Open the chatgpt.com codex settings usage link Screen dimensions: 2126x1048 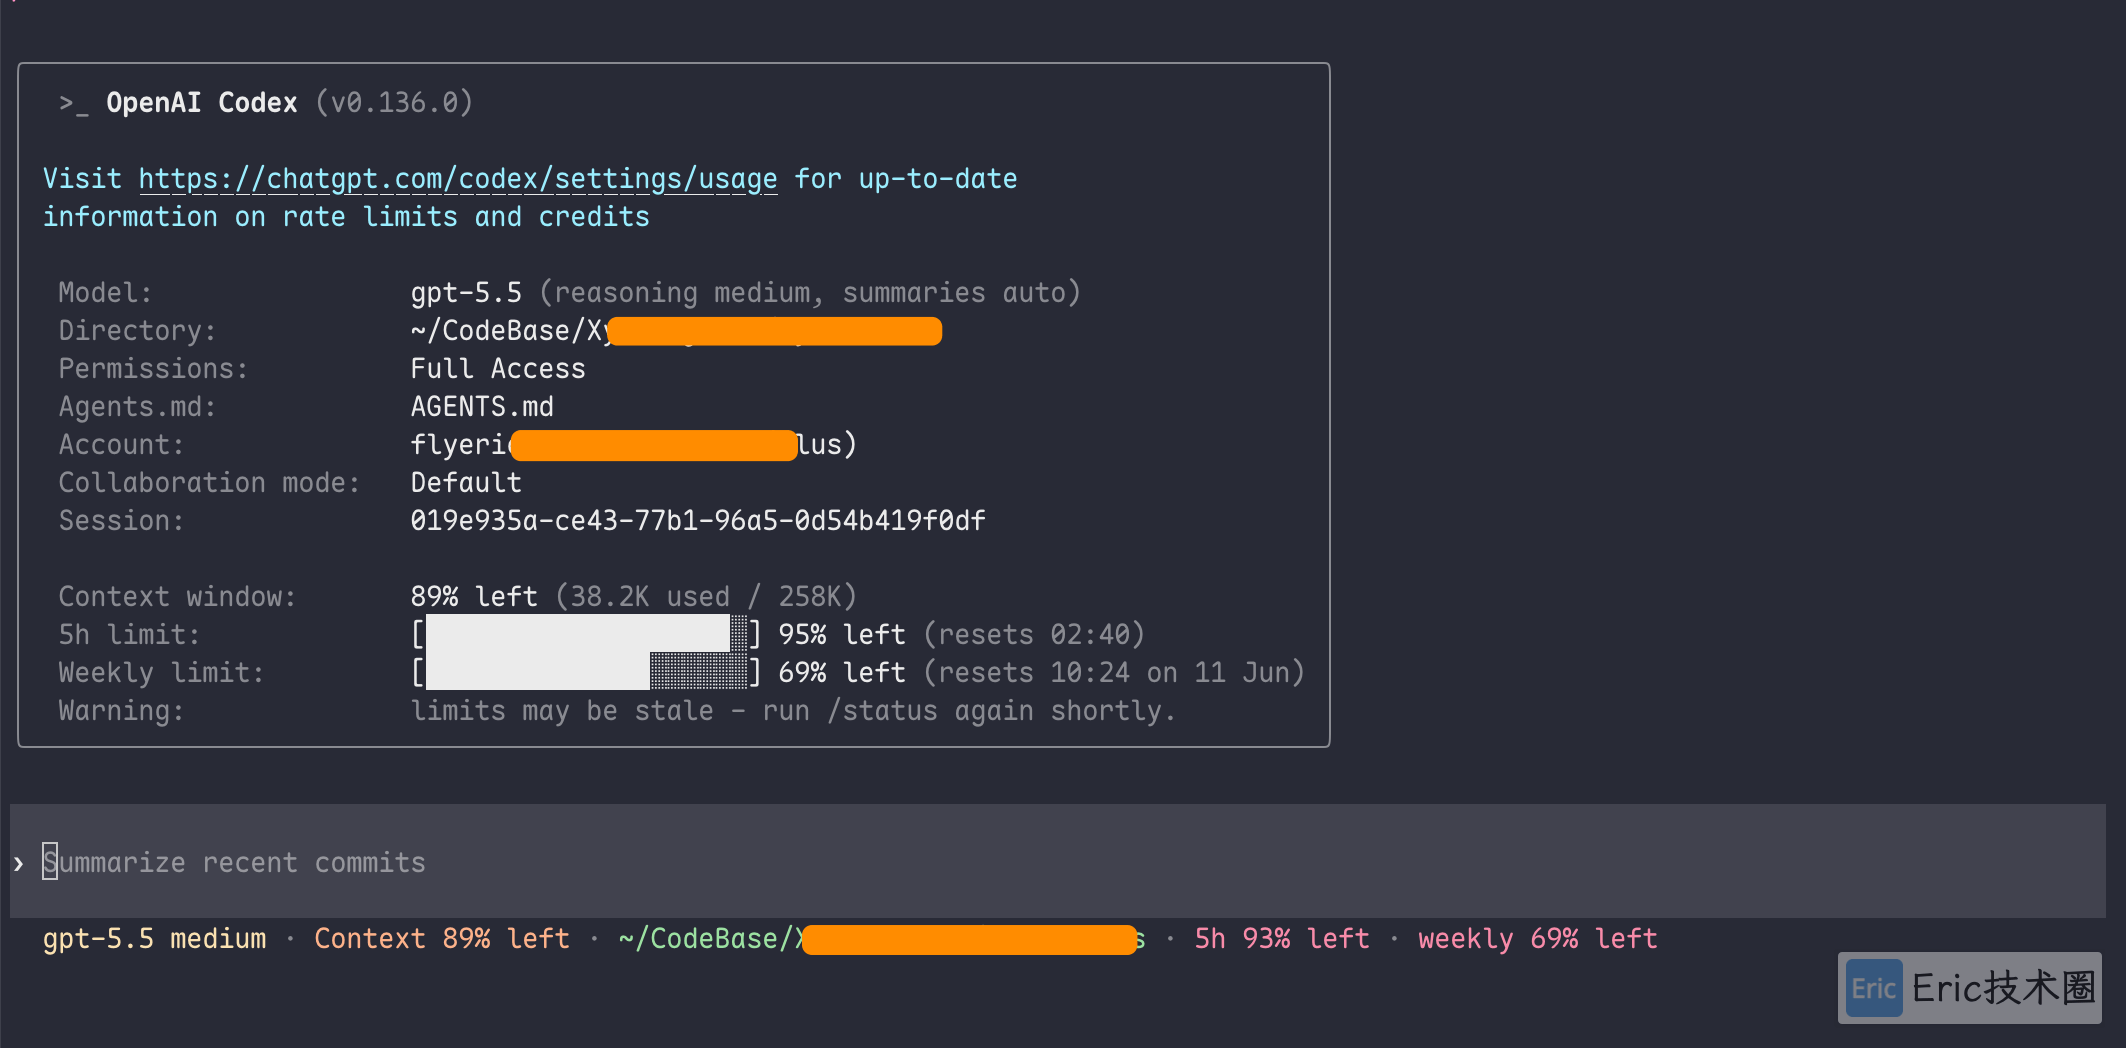coord(458,179)
